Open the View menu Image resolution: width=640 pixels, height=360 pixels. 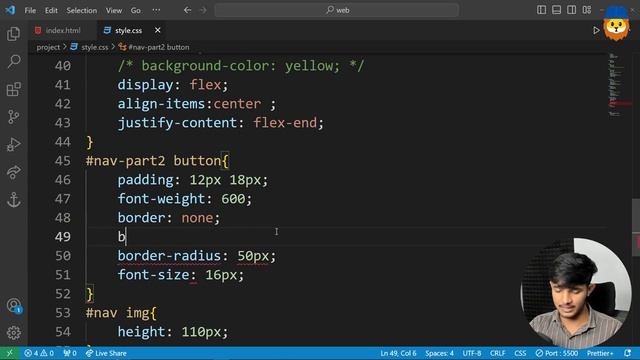click(113, 10)
